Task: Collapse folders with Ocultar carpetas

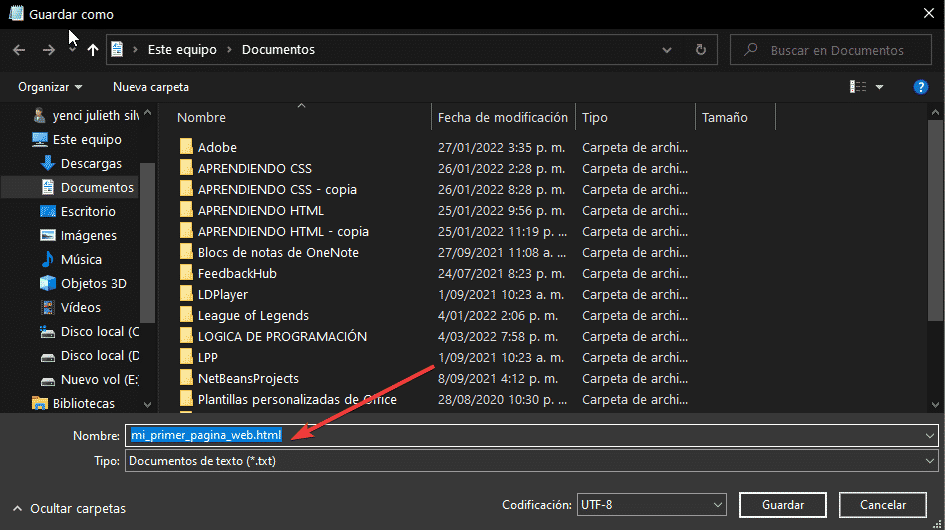Action: click(69, 508)
